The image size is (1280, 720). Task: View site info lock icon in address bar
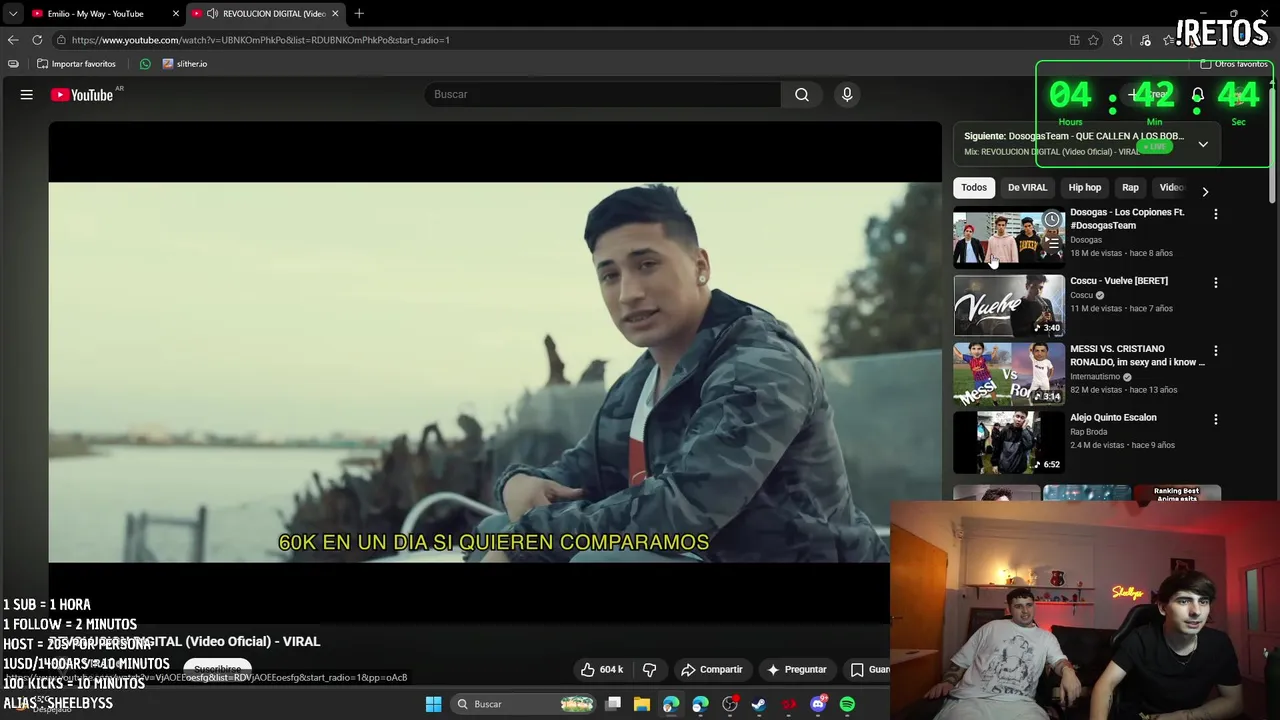(61, 40)
